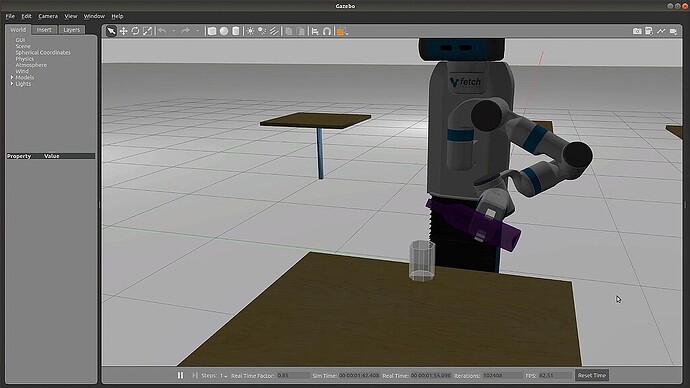Add a point light
Image resolution: width=690 pixels, height=388 pixels.
(x=250, y=31)
